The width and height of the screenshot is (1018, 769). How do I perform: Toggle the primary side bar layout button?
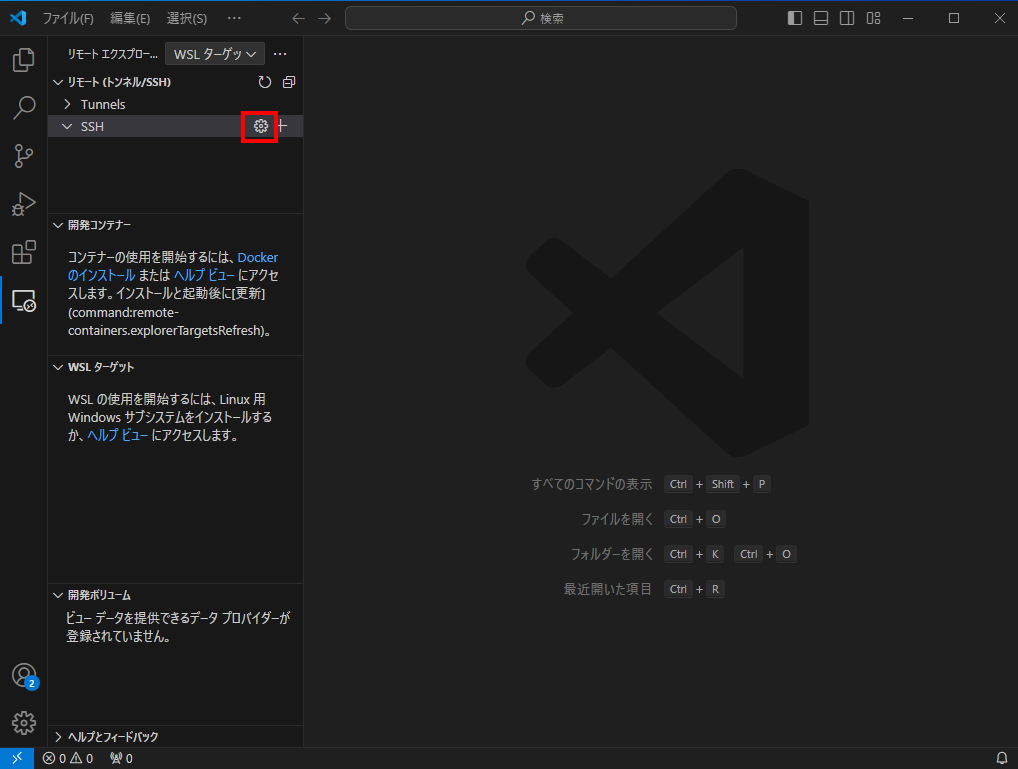tap(795, 18)
